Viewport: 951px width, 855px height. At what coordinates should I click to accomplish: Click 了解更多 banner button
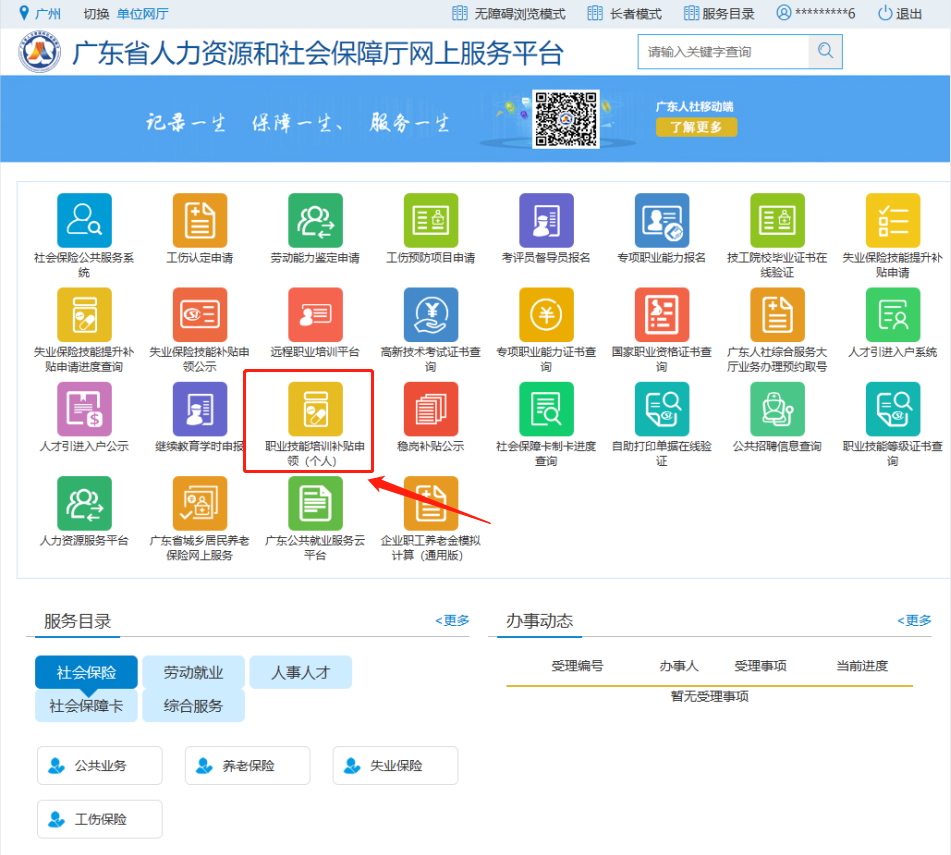tap(696, 127)
